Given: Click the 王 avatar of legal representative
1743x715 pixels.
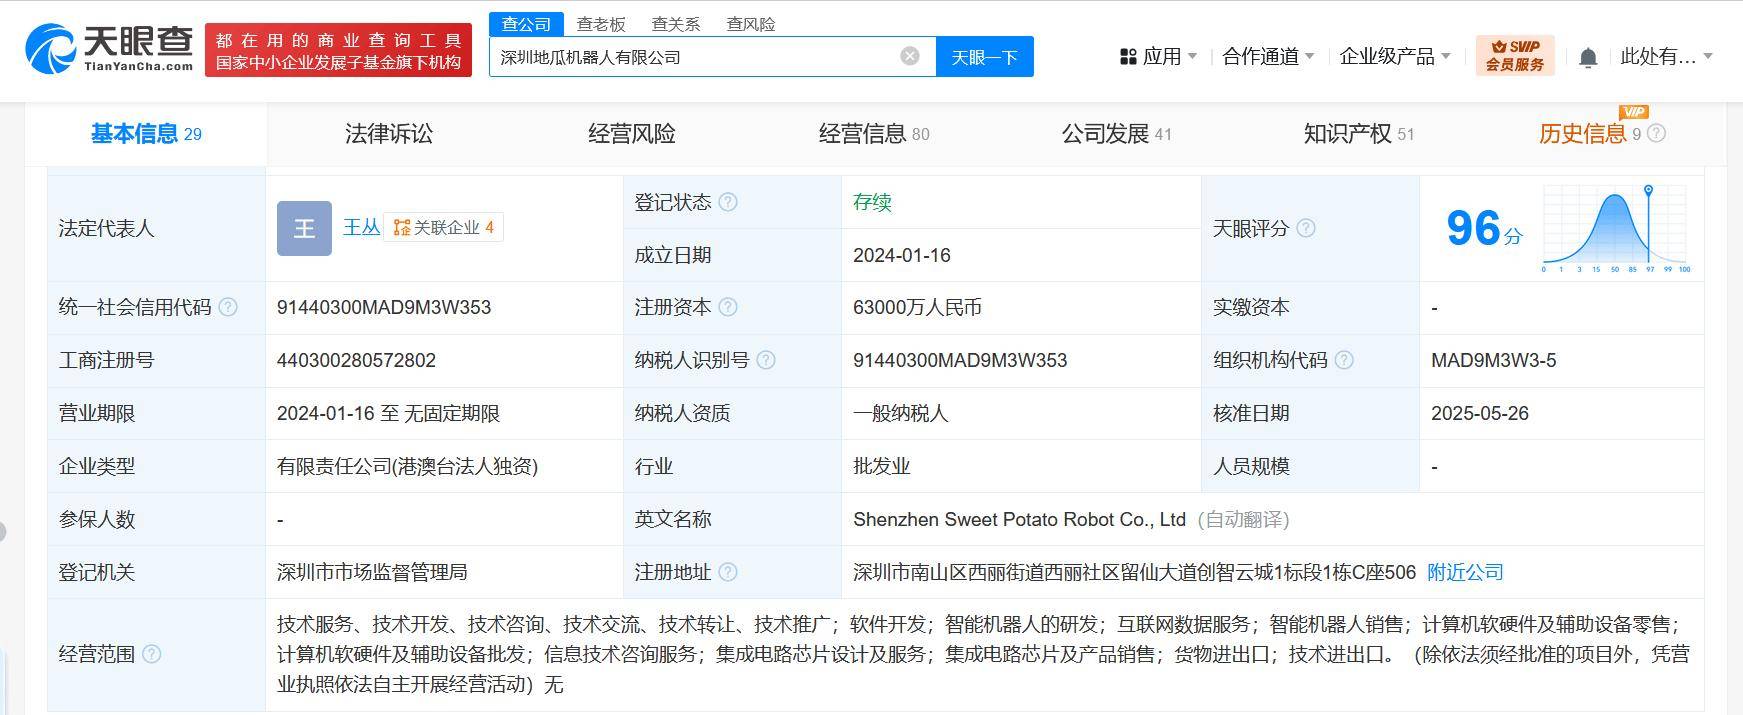Looking at the screenshot, I should 304,228.
